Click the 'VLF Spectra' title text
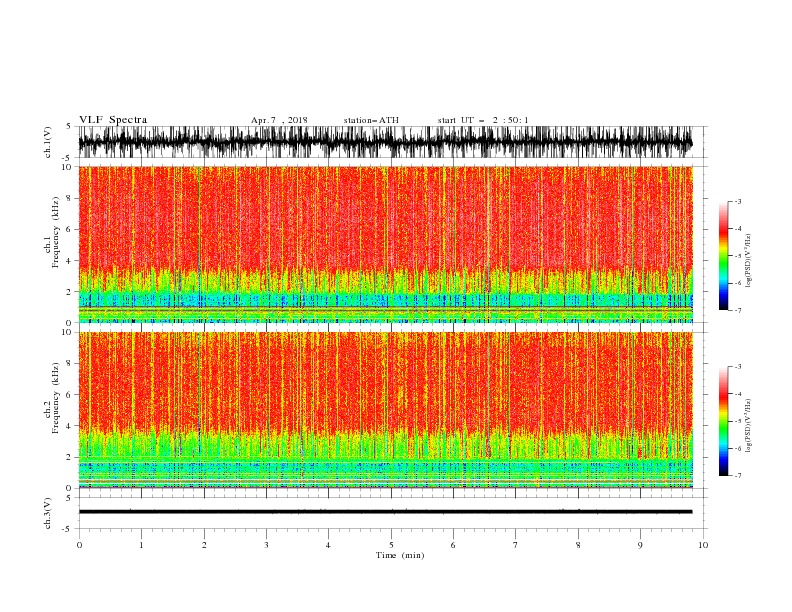The height and width of the screenshot is (612, 792). tap(113, 120)
